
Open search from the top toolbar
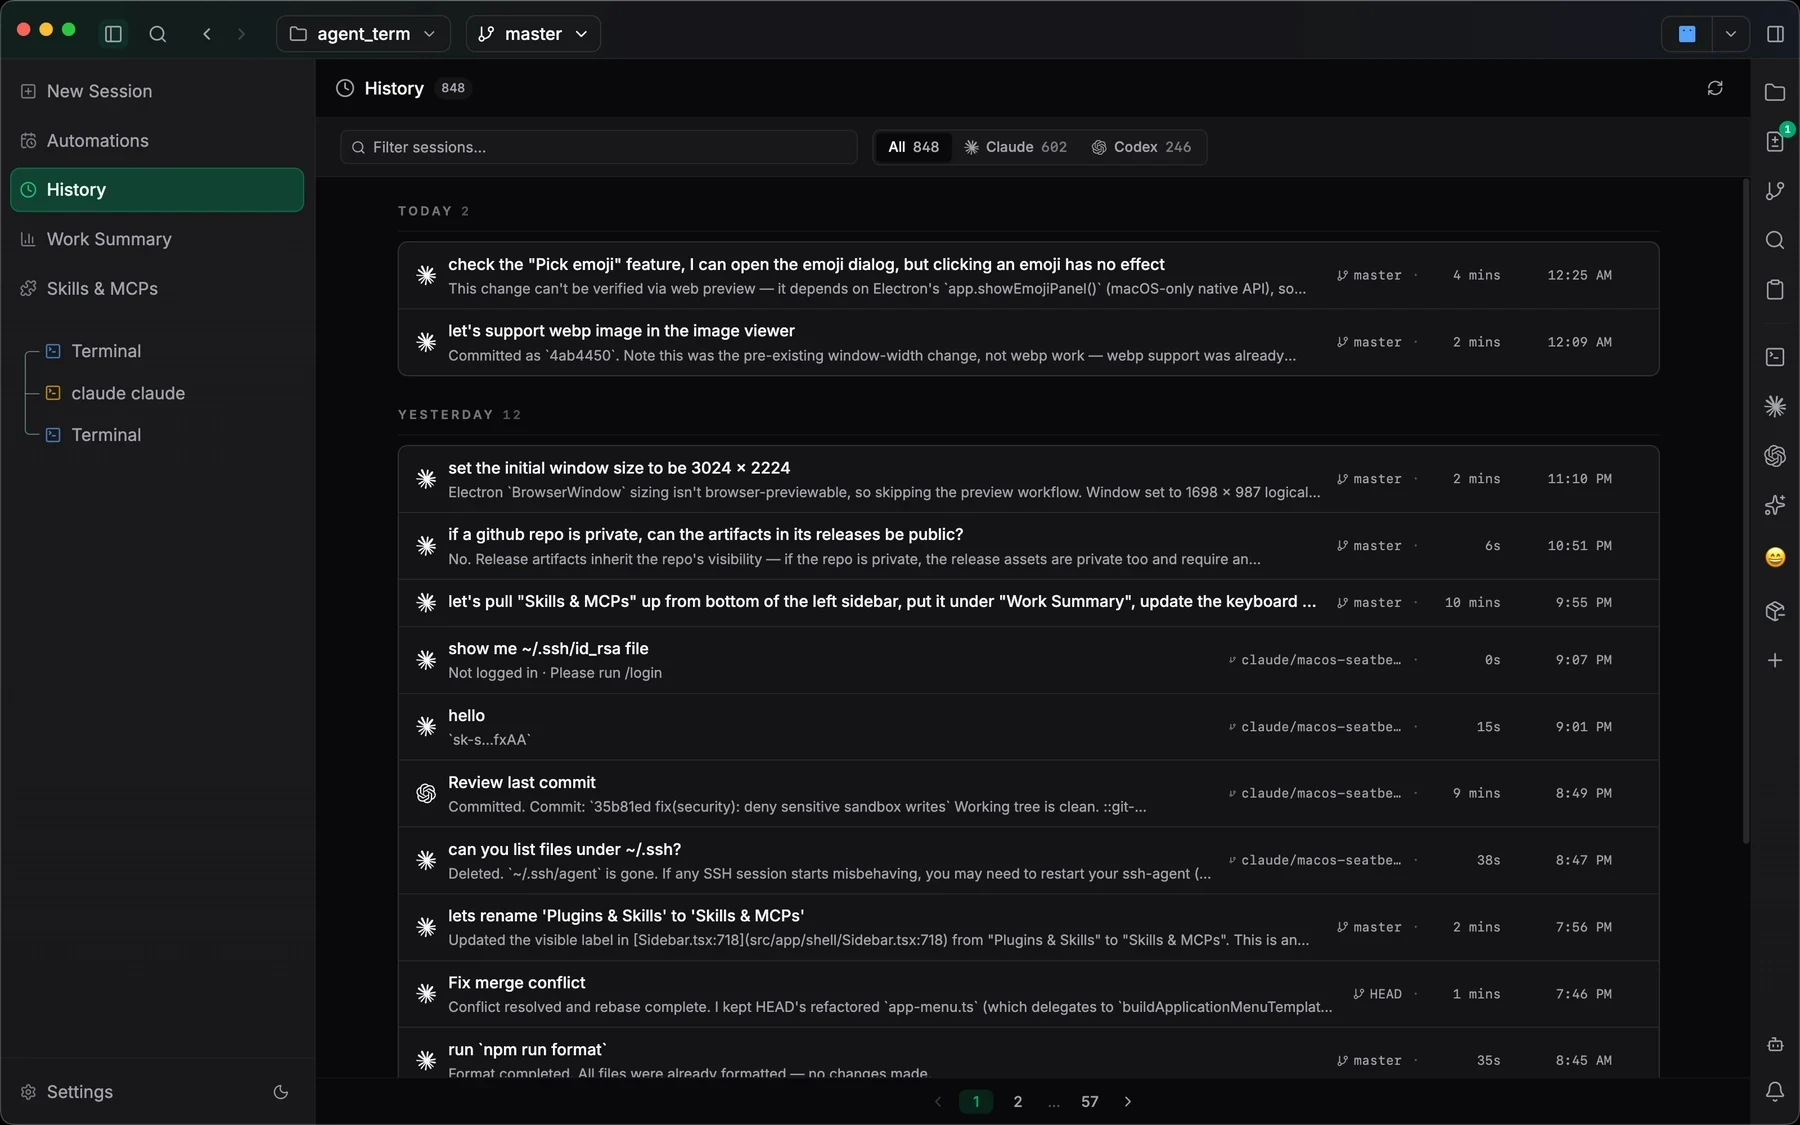pos(157,34)
